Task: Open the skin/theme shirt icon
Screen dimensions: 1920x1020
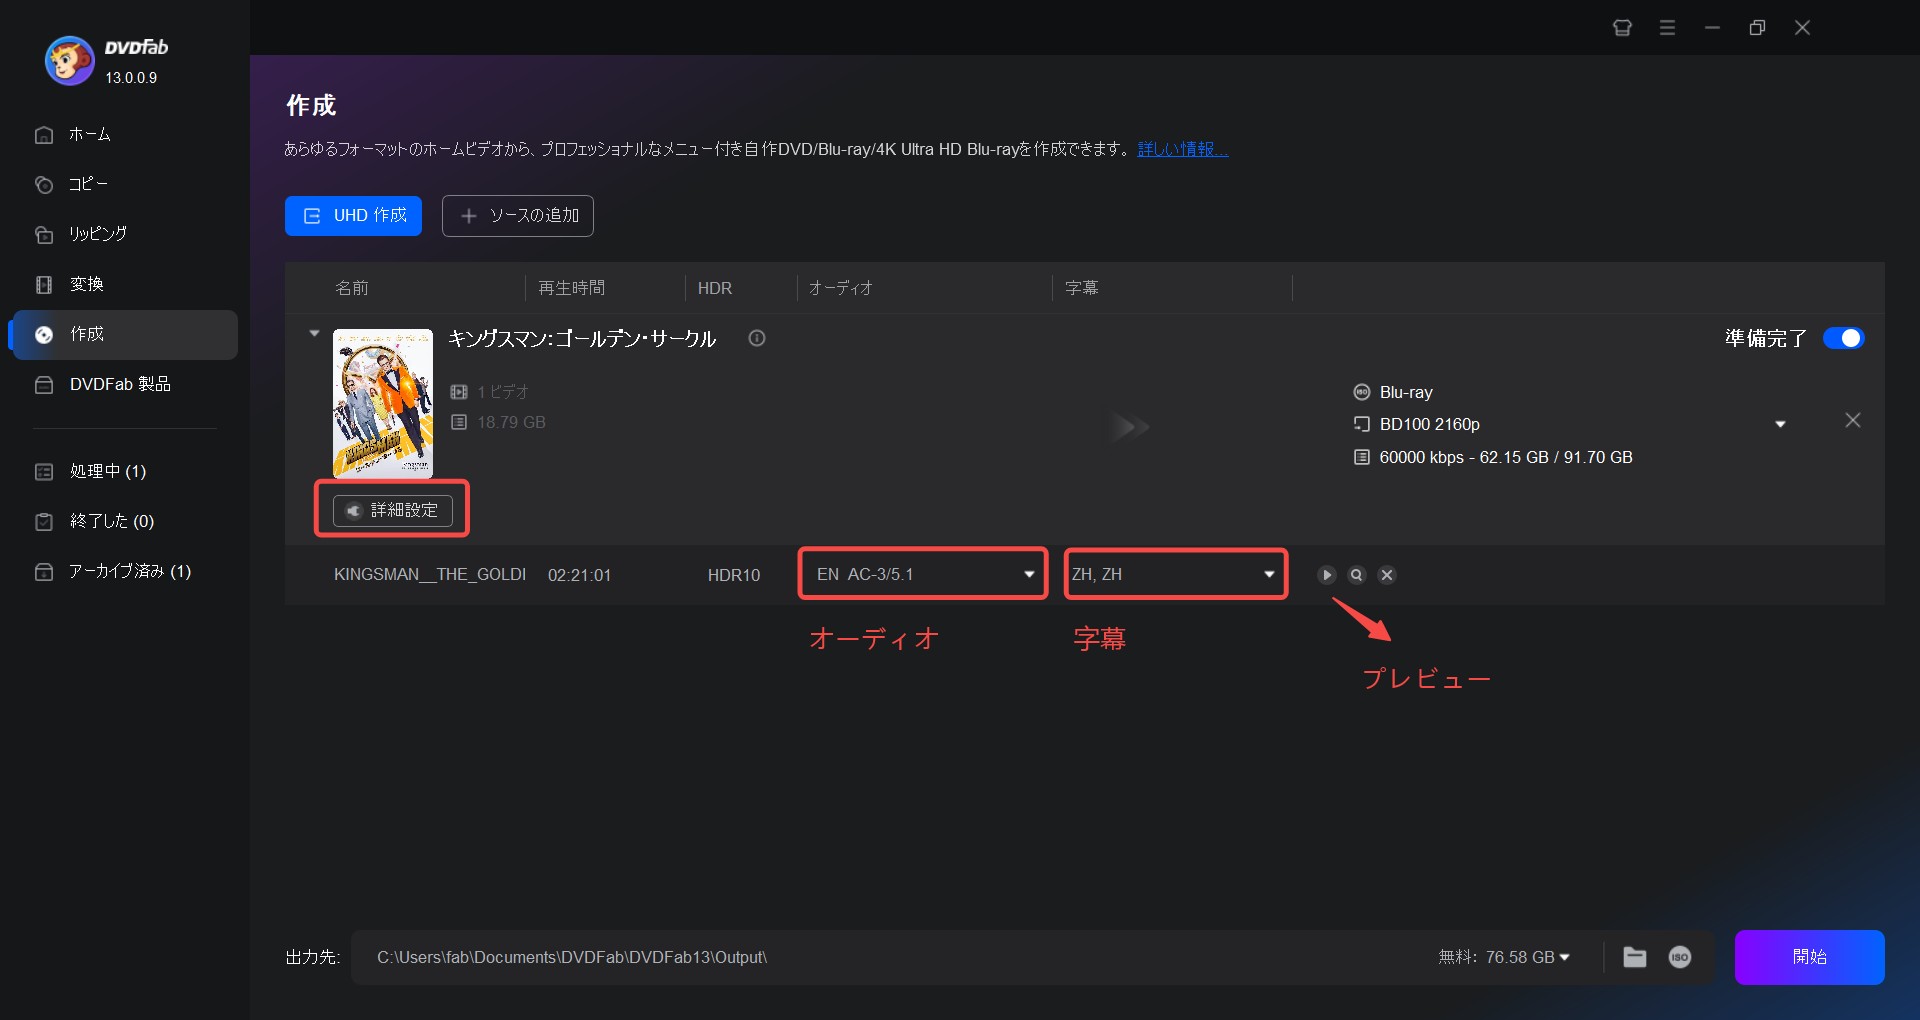Action: coord(1622,28)
